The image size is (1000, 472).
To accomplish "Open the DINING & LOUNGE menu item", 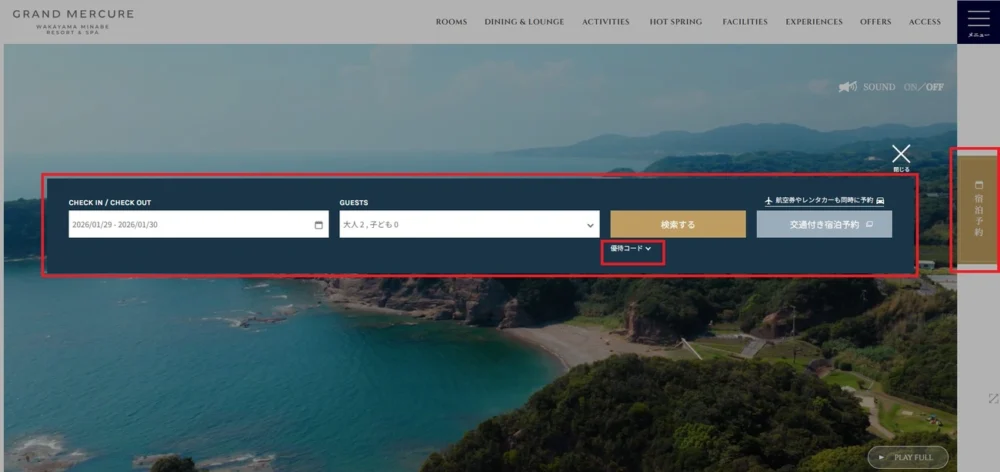I will [x=524, y=22].
